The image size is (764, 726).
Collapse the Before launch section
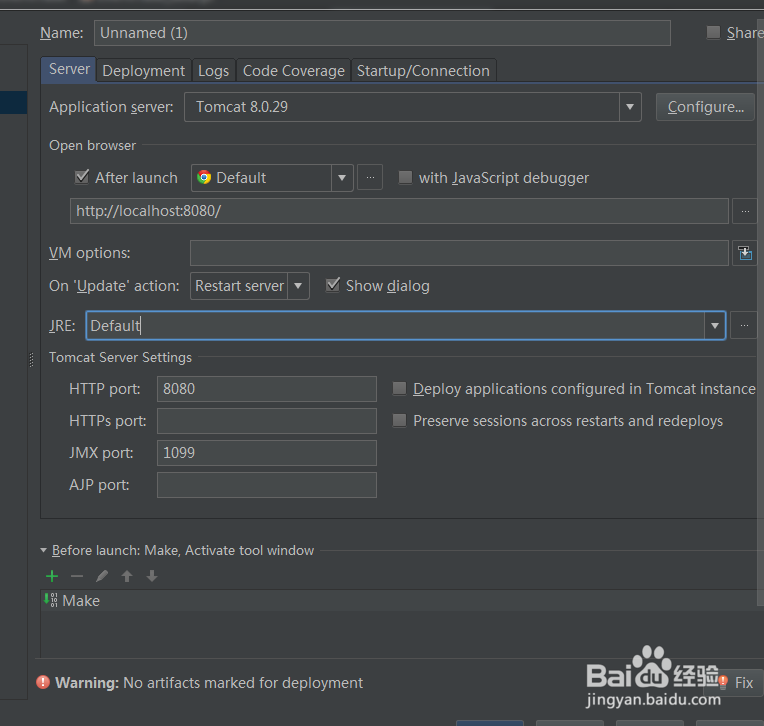point(43,550)
